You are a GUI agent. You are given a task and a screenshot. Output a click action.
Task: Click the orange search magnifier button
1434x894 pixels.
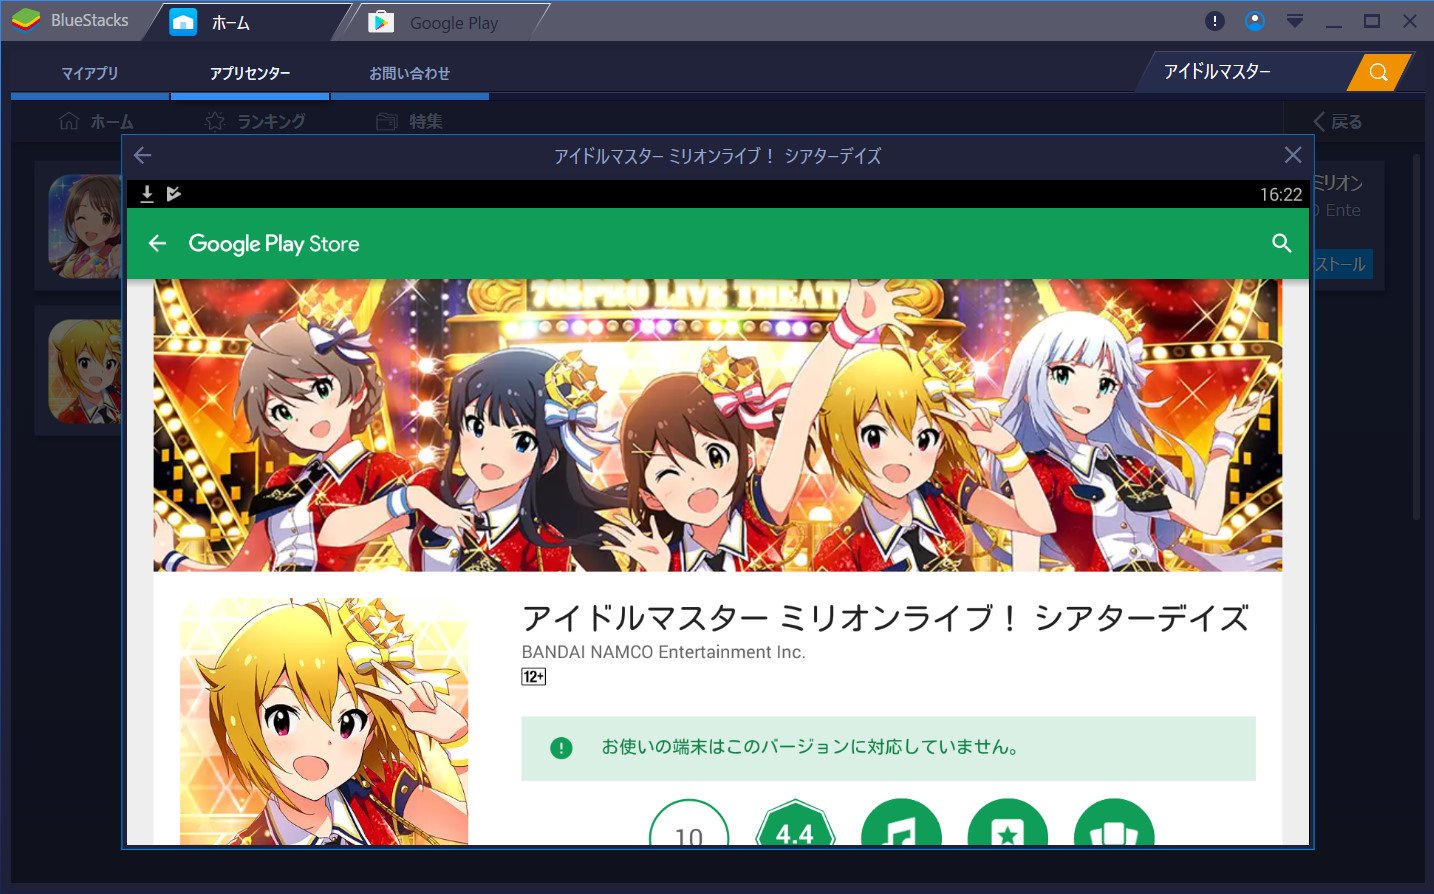1379,72
